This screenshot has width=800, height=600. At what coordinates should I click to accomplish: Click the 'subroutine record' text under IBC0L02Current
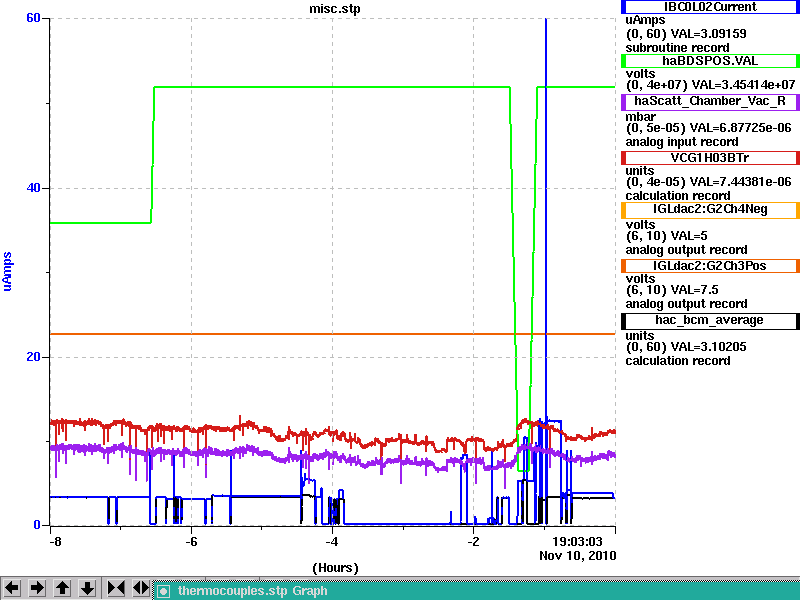point(678,48)
